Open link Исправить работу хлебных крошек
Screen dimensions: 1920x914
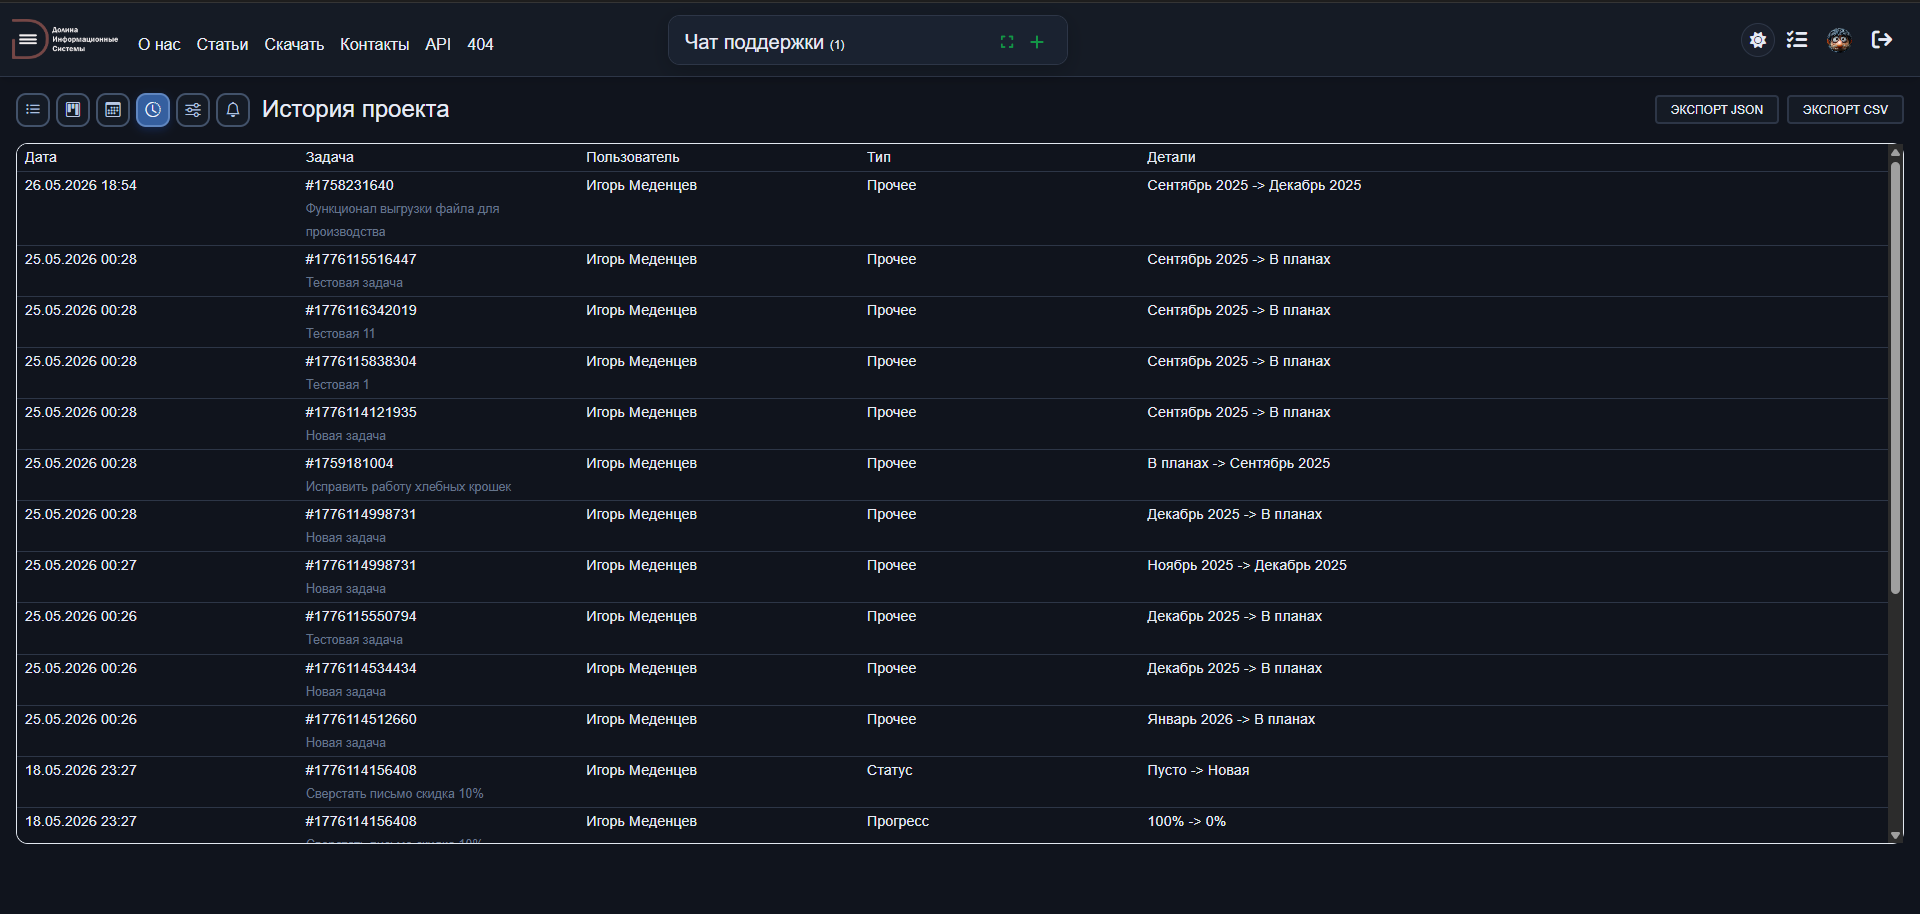(x=408, y=487)
